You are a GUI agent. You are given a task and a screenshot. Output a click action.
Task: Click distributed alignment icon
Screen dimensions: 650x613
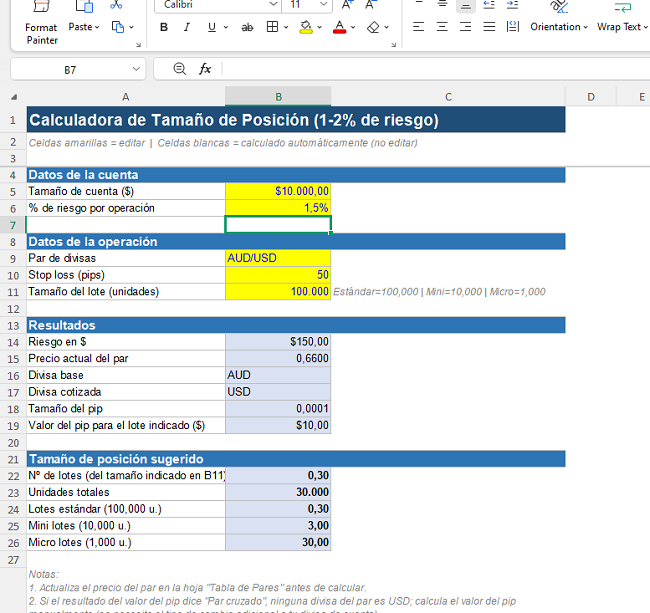[513, 27]
